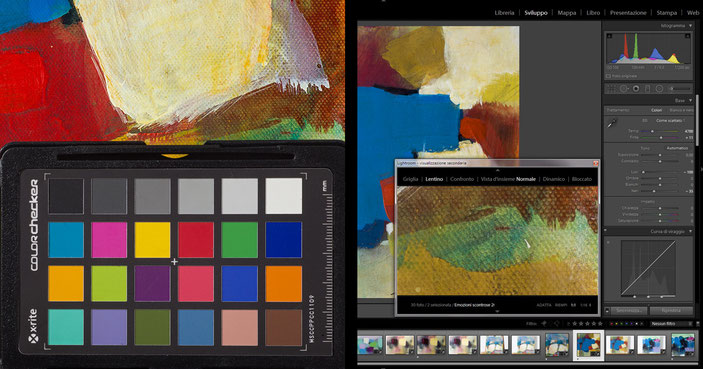Viewport: 703px width, 369px height.
Task: Set treatment to Colori
Action: point(657,110)
